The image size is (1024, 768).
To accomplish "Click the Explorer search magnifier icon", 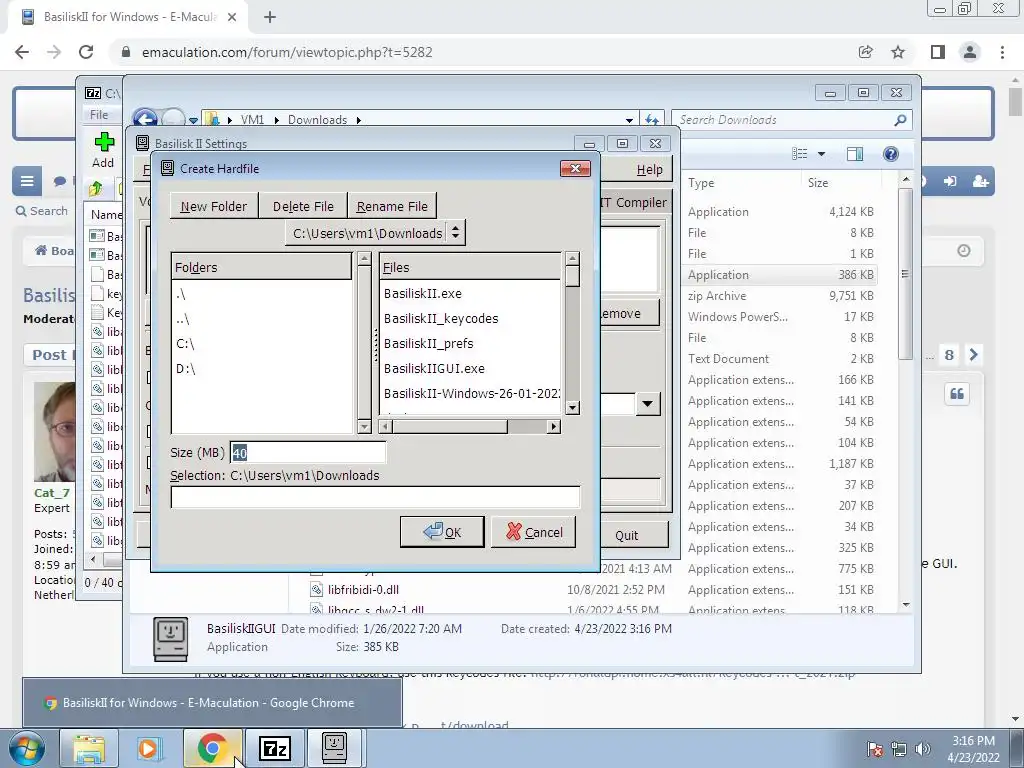I will pyautogui.click(x=901, y=120).
